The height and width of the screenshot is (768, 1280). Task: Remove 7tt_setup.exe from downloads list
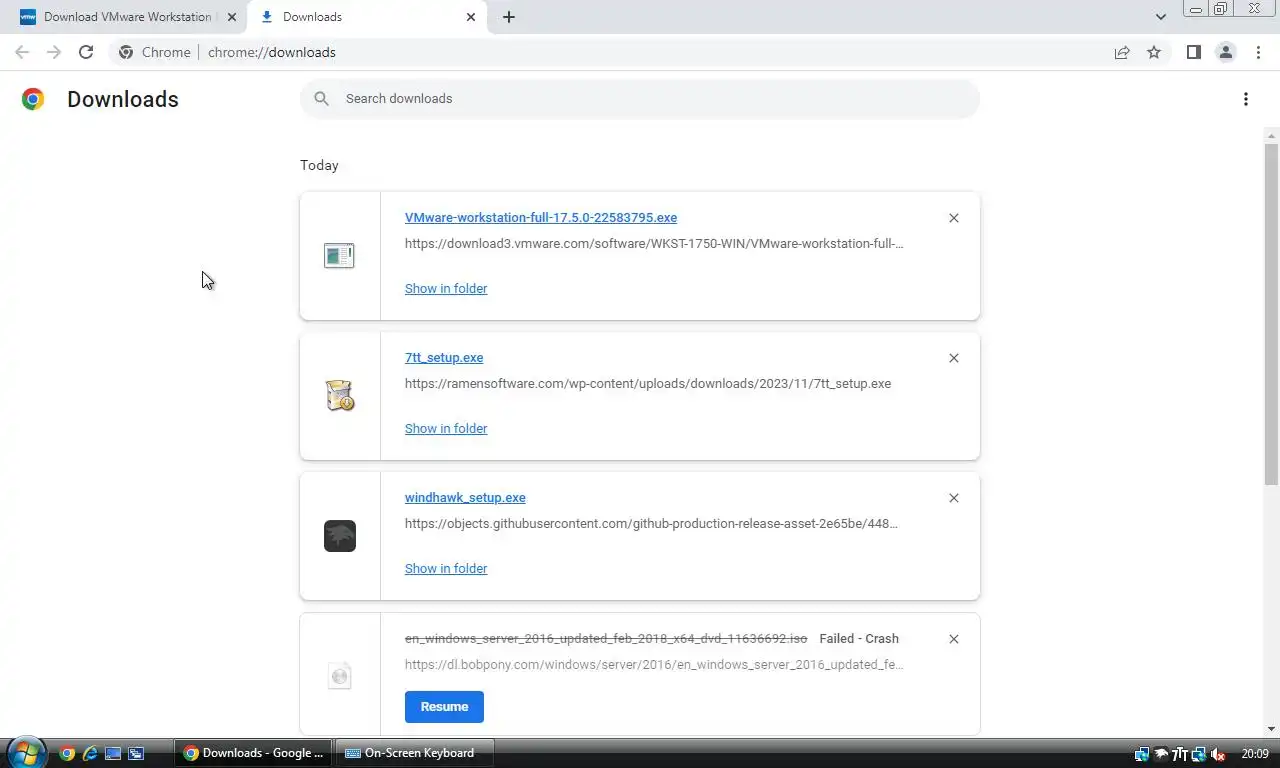click(x=954, y=358)
